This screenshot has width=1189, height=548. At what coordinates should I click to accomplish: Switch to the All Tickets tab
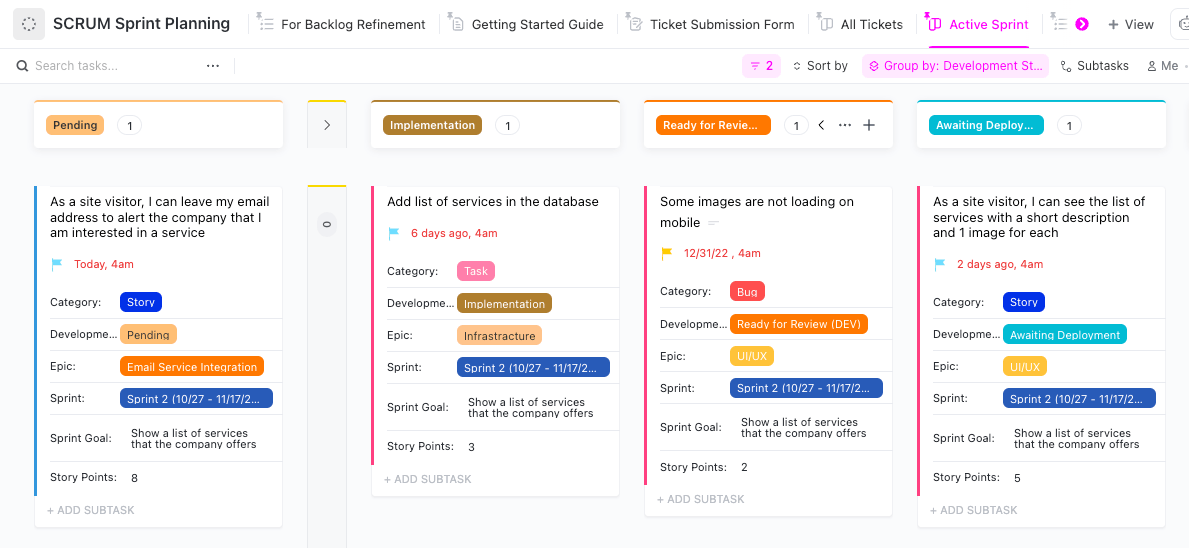tap(860, 24)
